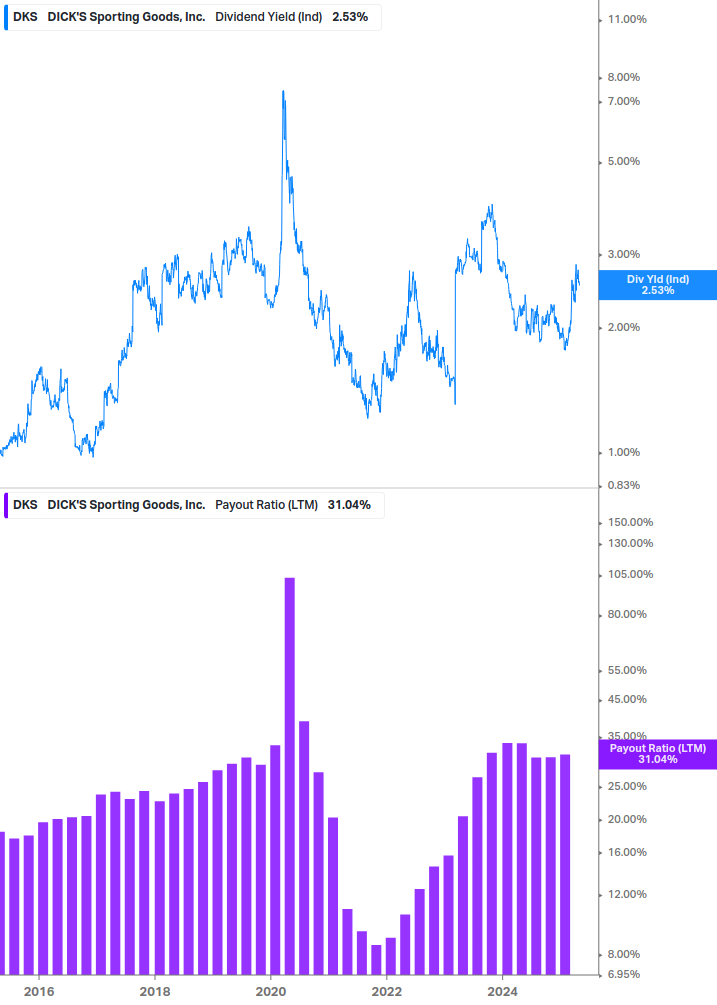Click the 20.00% payout axis label
Screen dimensions: 717x1005
[x=627, y=820]
